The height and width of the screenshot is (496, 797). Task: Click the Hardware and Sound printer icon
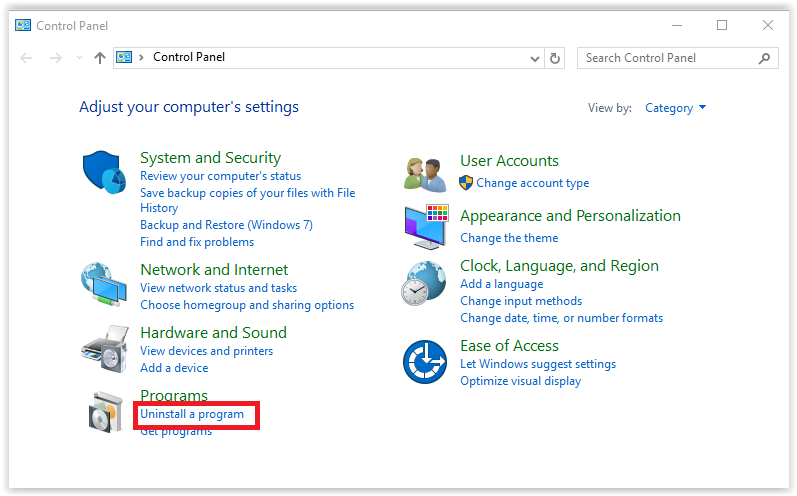pyautogui.click(x=103, y=348)
